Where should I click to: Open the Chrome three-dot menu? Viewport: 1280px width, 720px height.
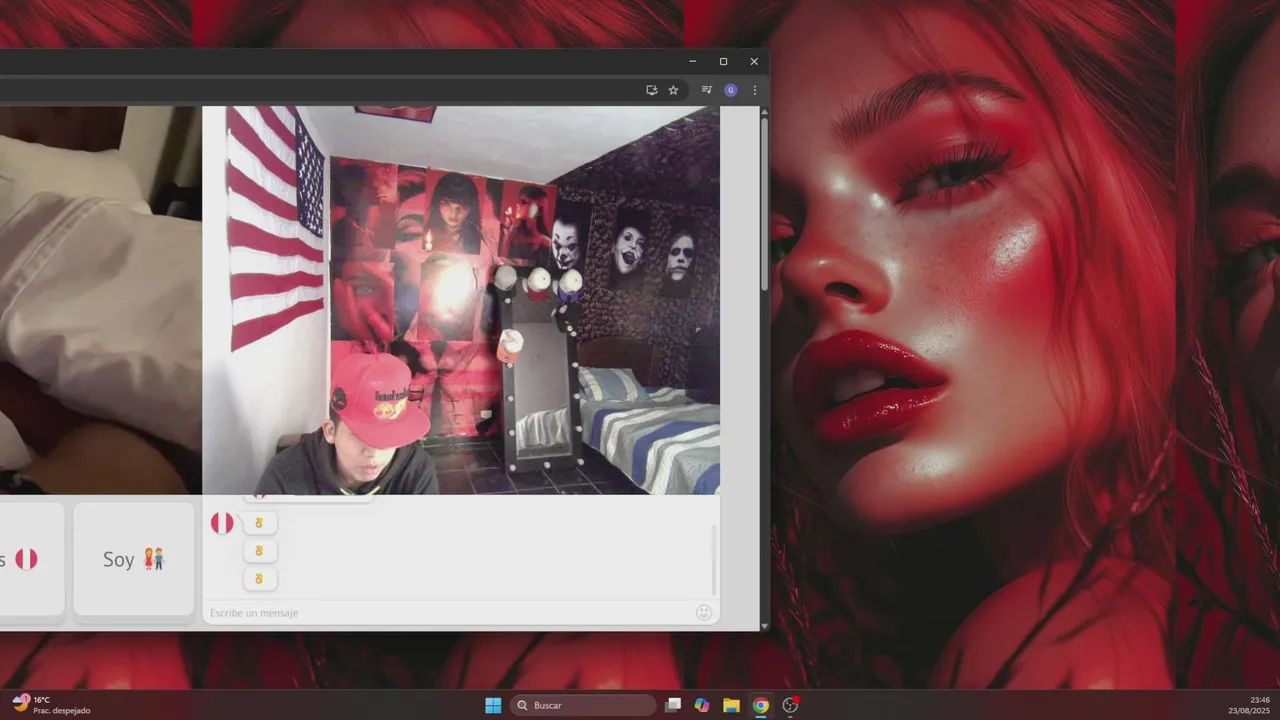(x=754, y=90)
